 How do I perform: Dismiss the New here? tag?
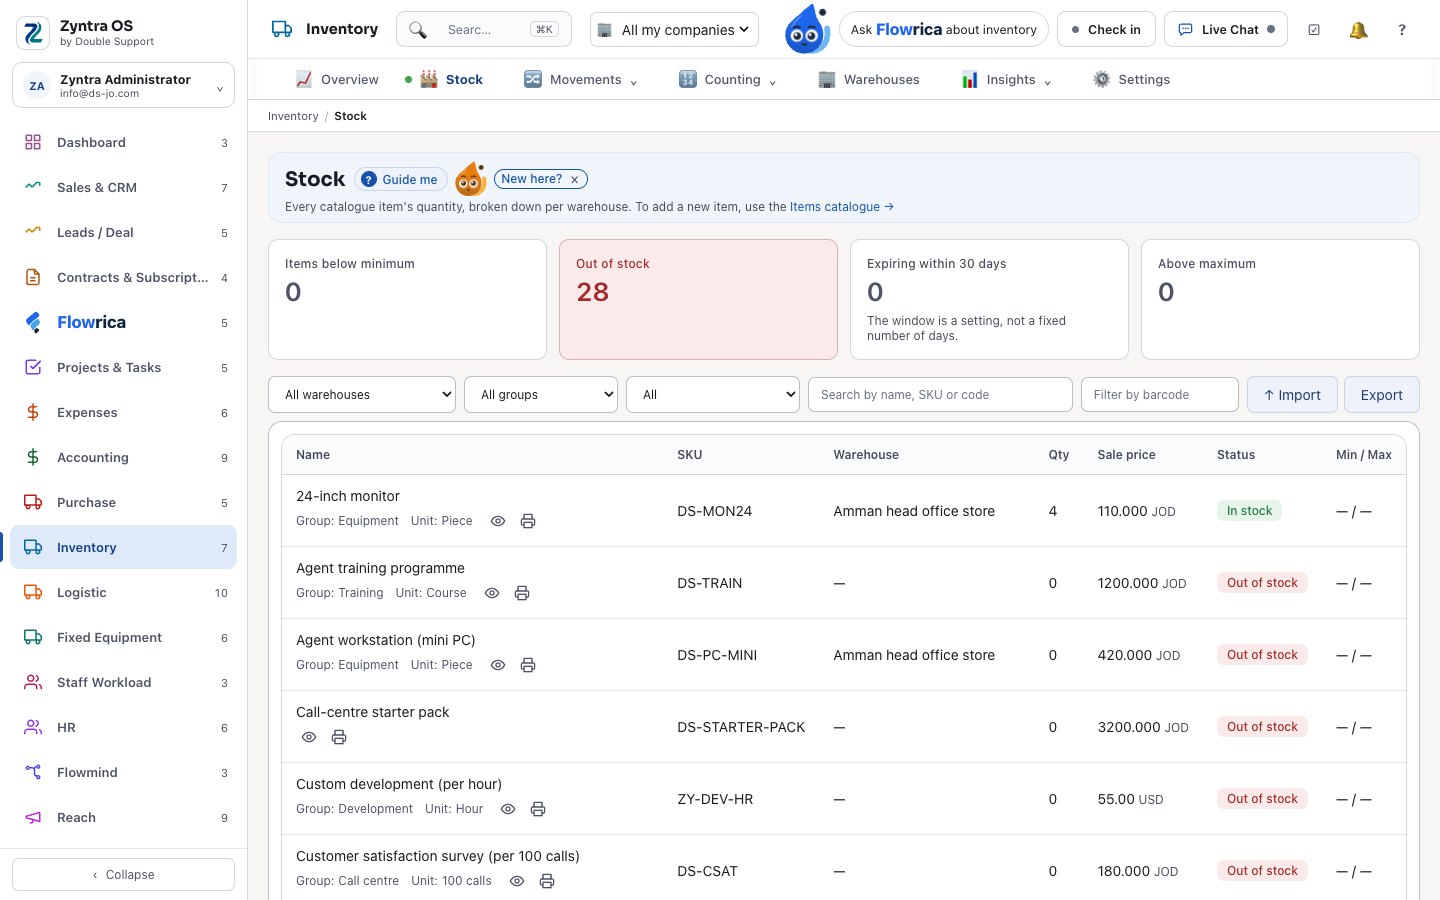pos(575,180)
